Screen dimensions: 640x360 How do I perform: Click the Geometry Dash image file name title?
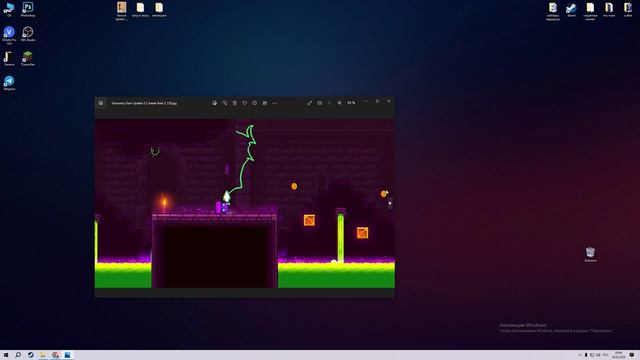point(144,103)
